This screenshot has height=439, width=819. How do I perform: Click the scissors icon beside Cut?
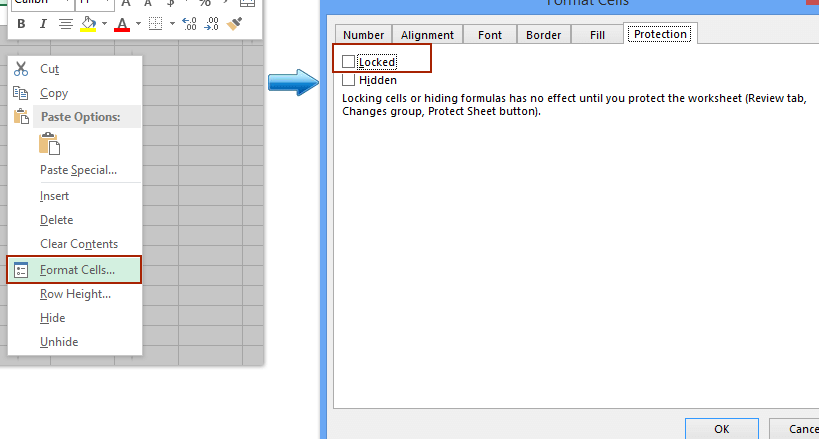[x=21, y=68]
